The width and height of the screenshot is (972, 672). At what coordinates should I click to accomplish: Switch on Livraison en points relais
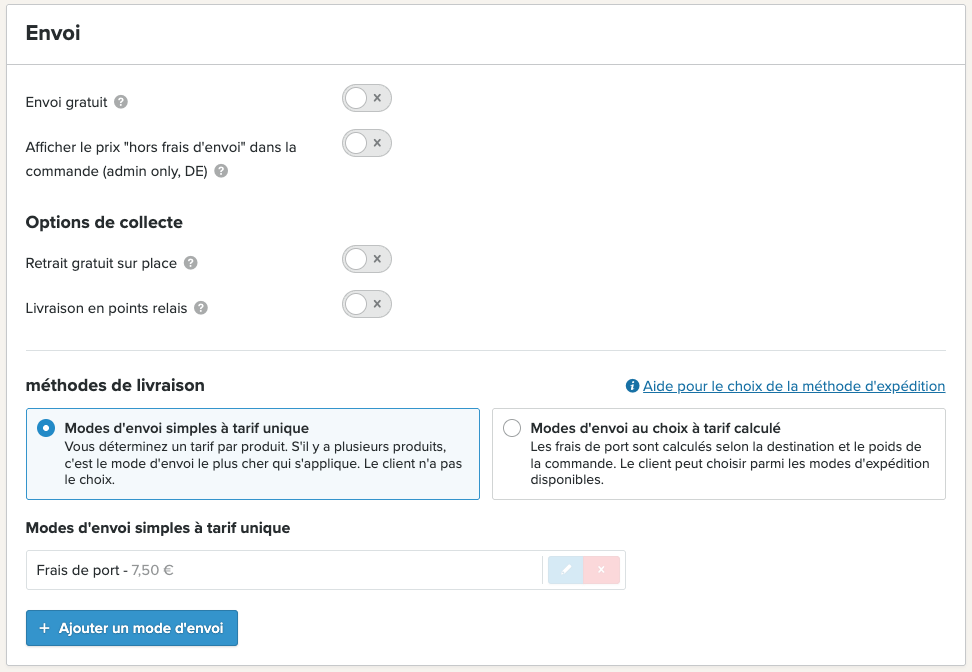(366, 304)
